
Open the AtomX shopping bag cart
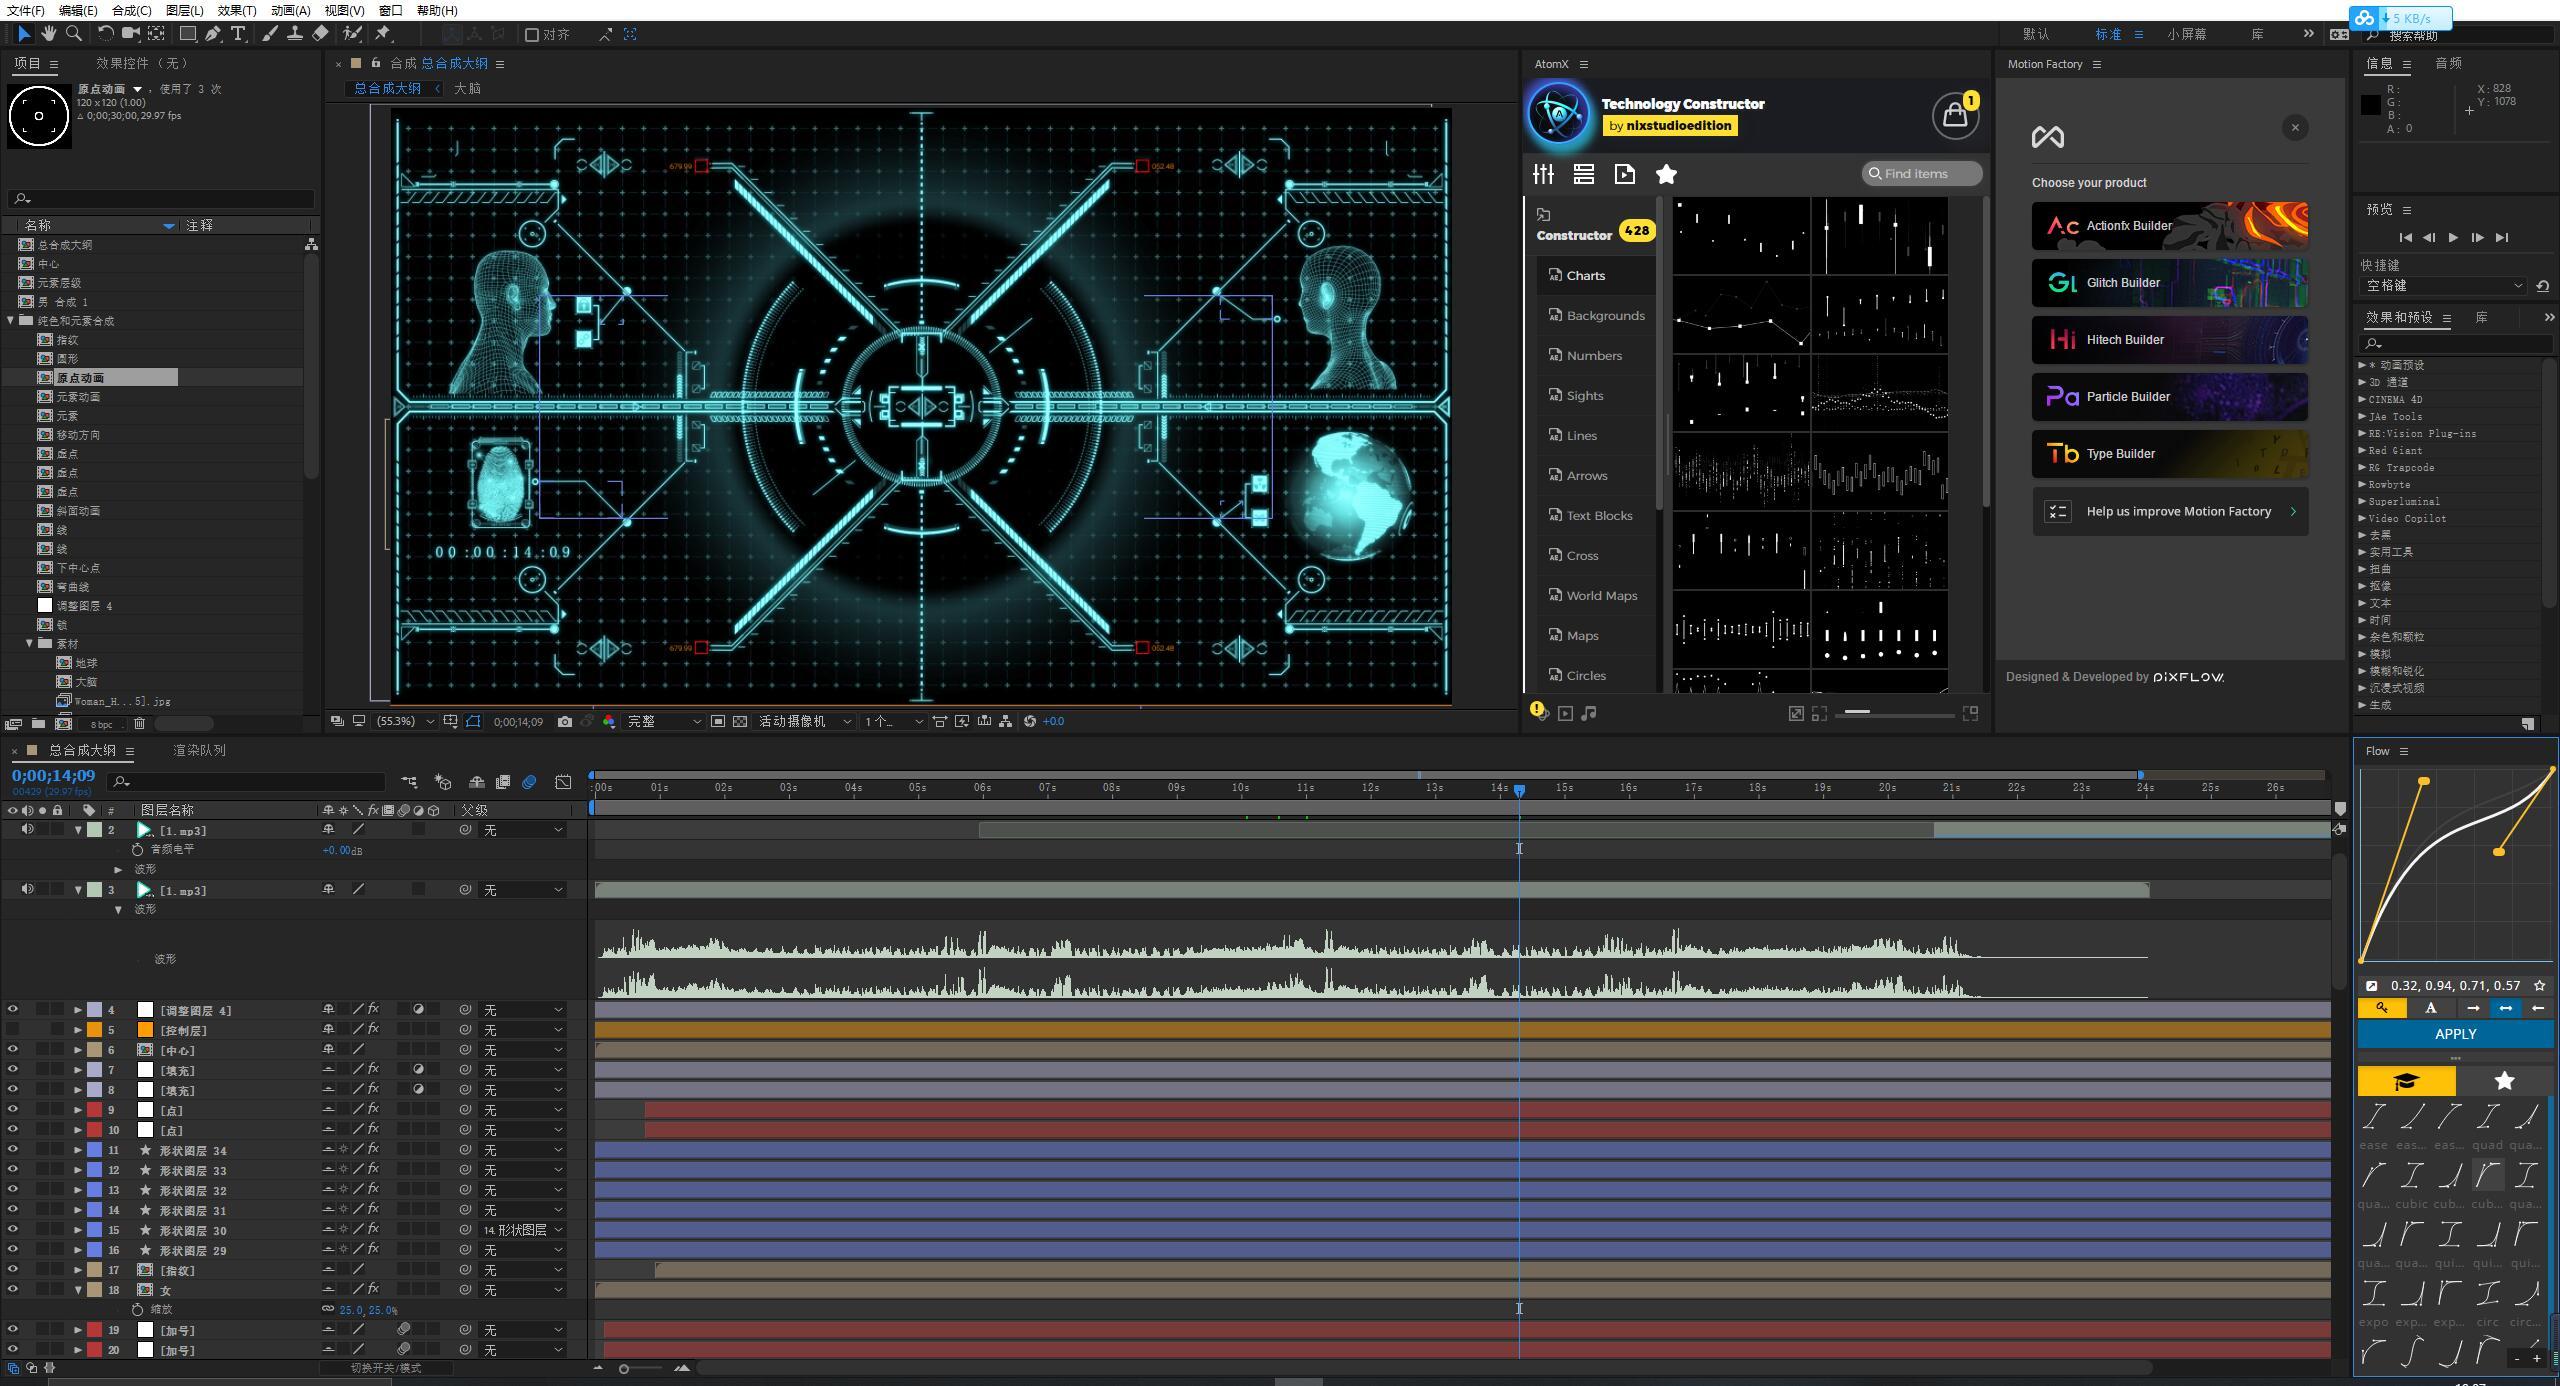pos(1954,116)
